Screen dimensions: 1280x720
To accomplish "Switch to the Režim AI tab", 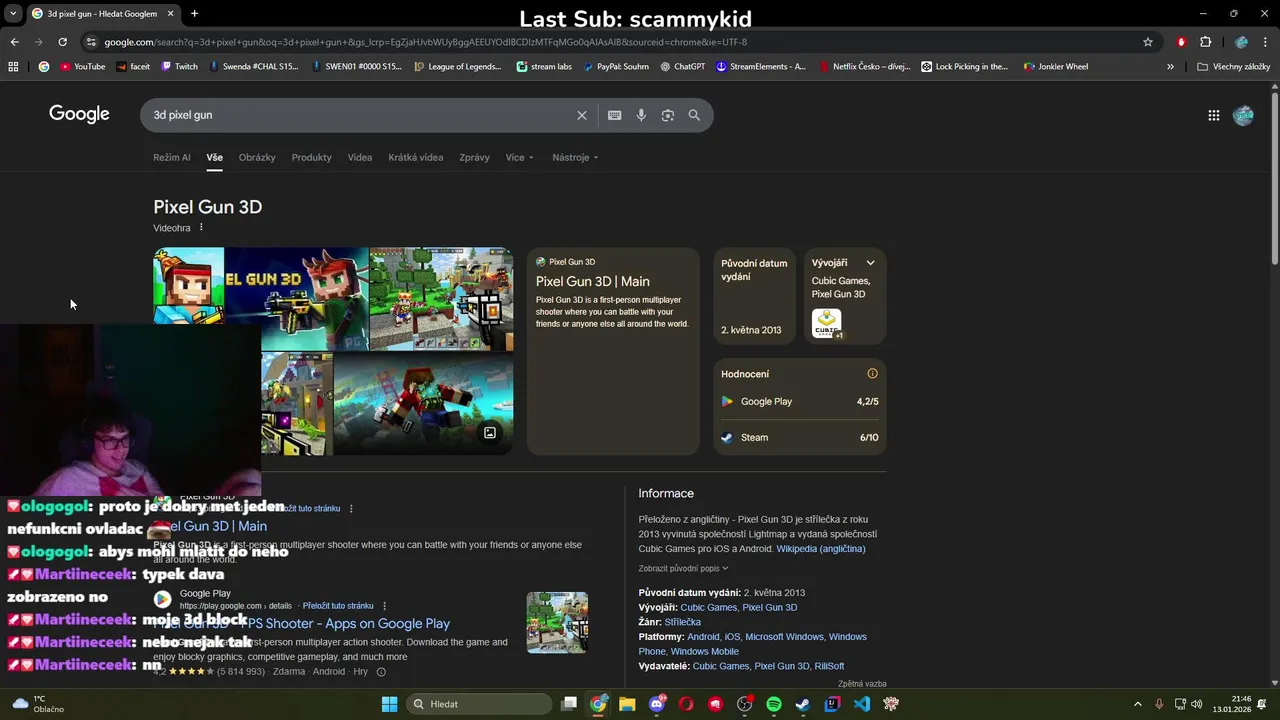I will click(x=171, y=157).
